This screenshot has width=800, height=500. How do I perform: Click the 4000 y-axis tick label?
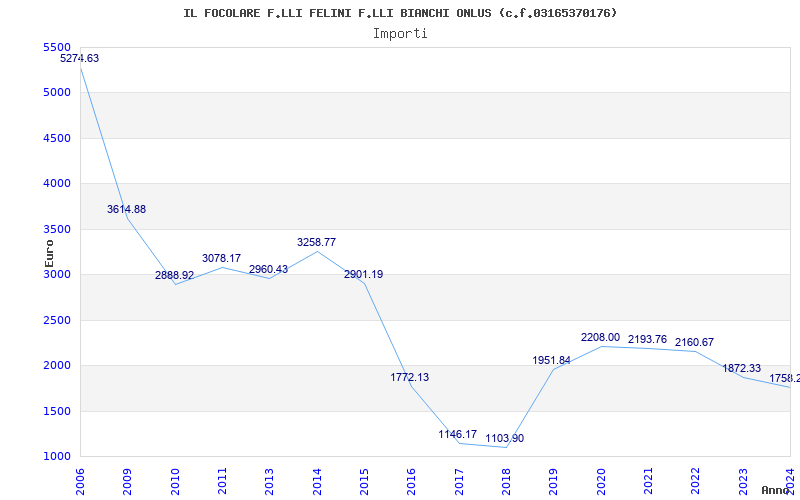(x=57, y=184)
